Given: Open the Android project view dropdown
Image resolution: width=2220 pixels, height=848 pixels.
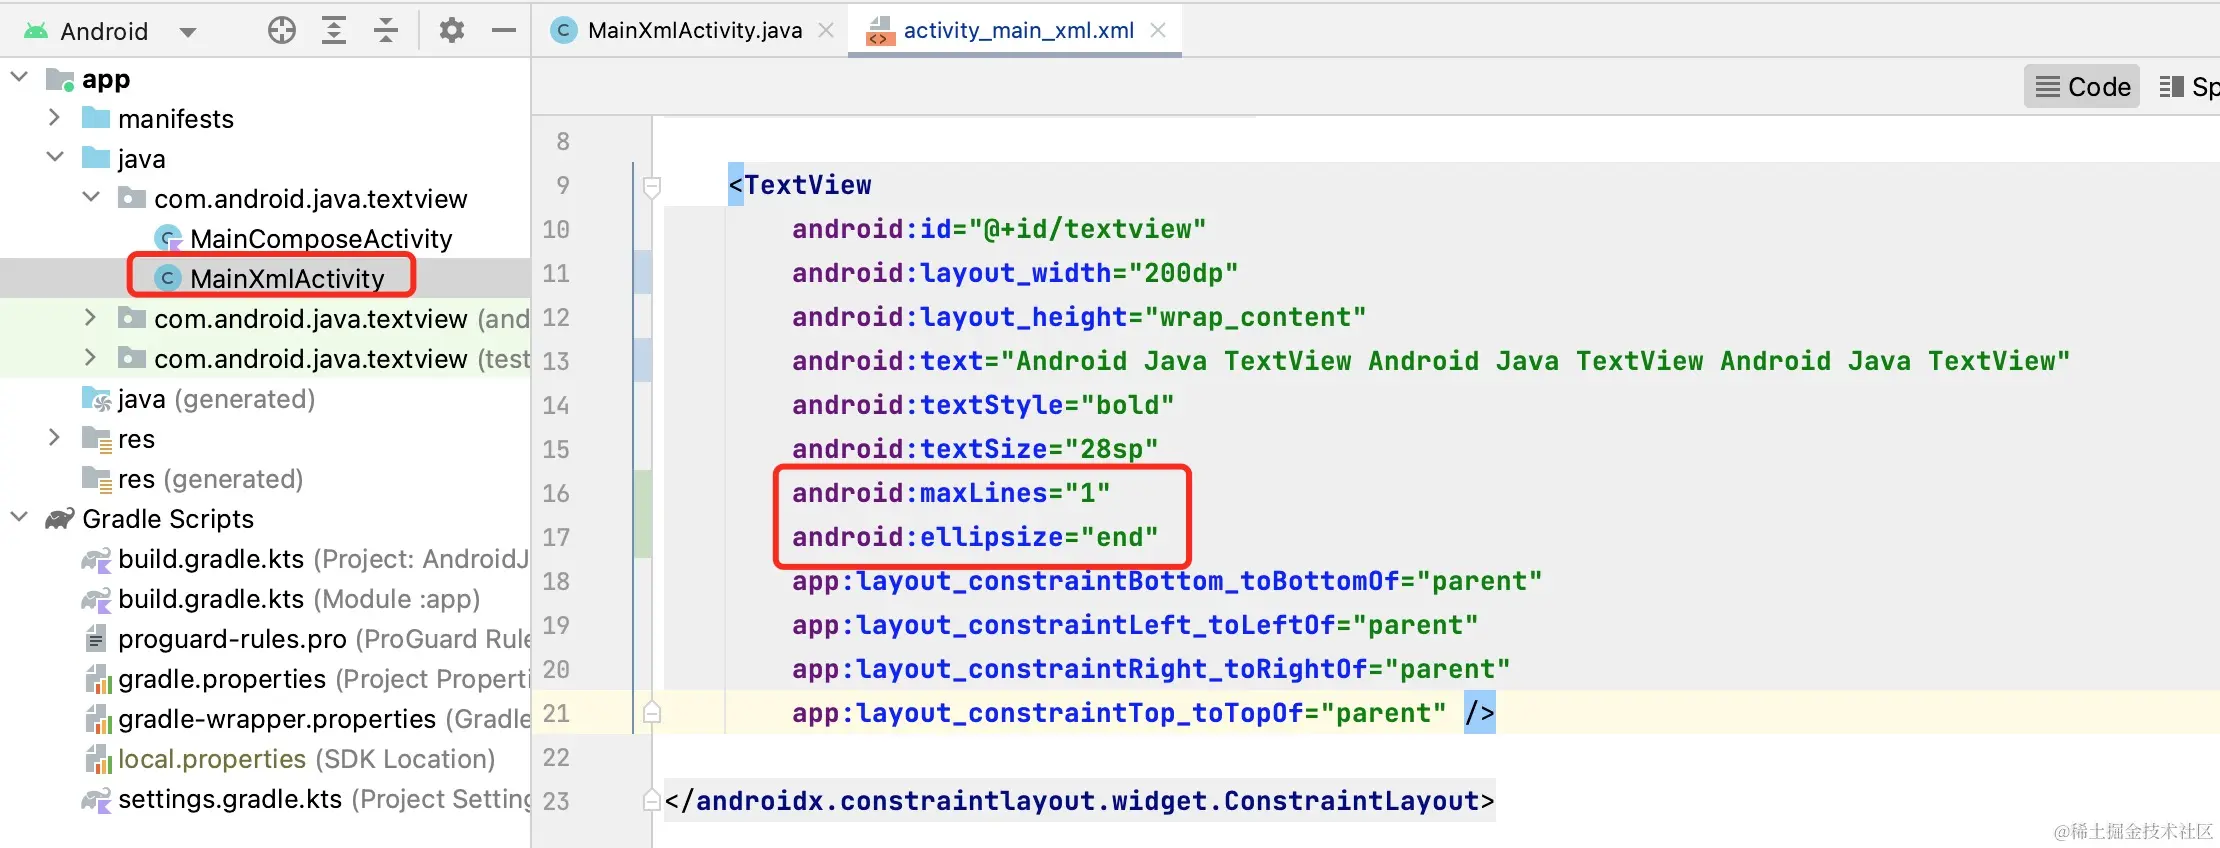Looking at the screenshot, I should pos(187,31).
